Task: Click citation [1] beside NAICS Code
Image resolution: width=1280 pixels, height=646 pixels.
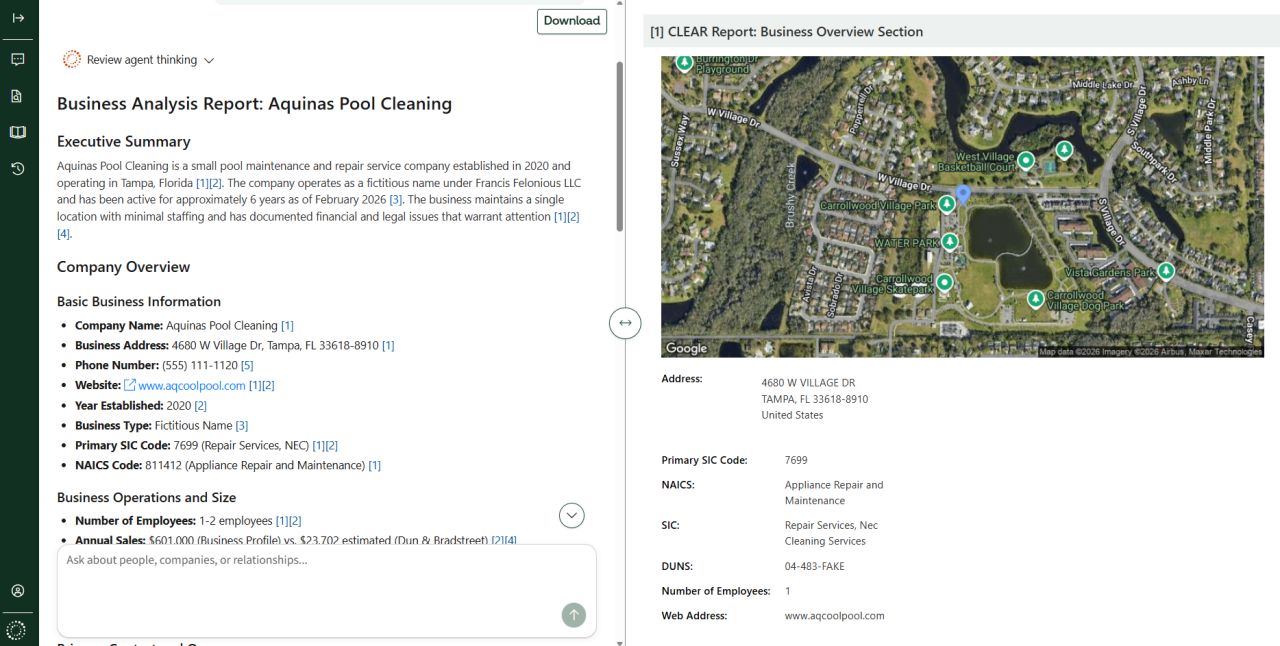Action: pyautogui.click(x=374, y=465)
